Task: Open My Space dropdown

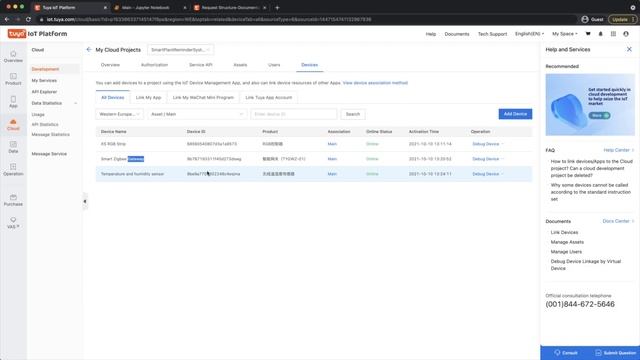Action: 565,34
